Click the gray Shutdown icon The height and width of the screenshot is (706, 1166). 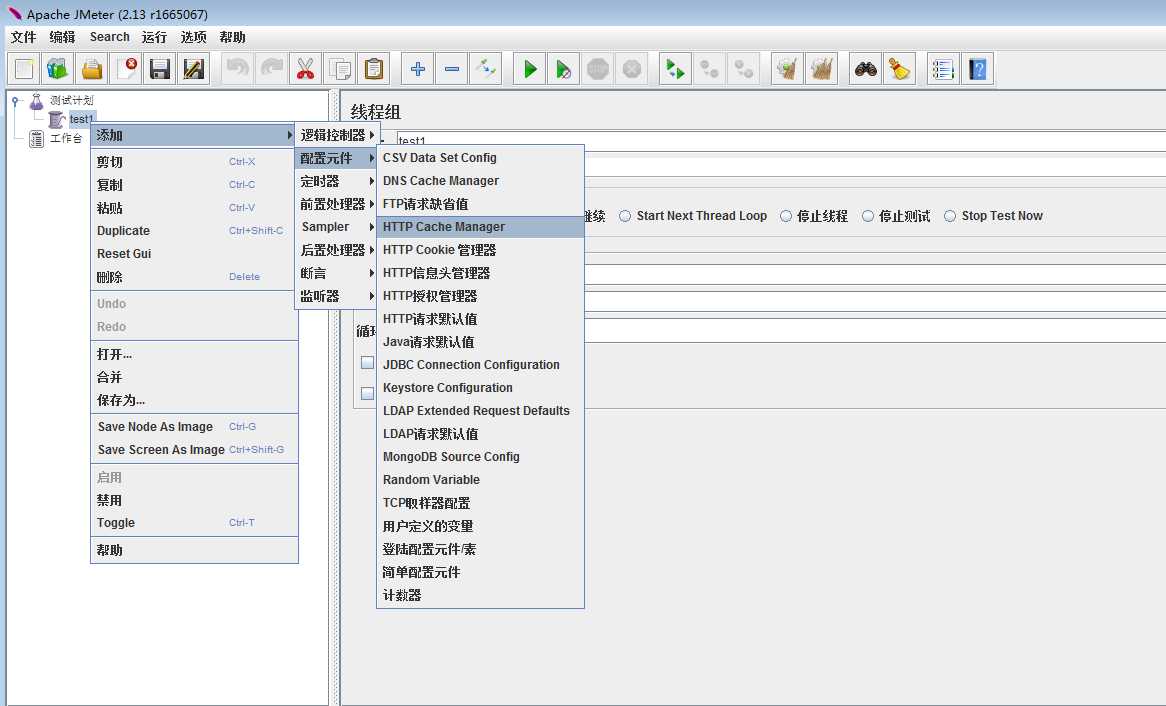[631, 69]
